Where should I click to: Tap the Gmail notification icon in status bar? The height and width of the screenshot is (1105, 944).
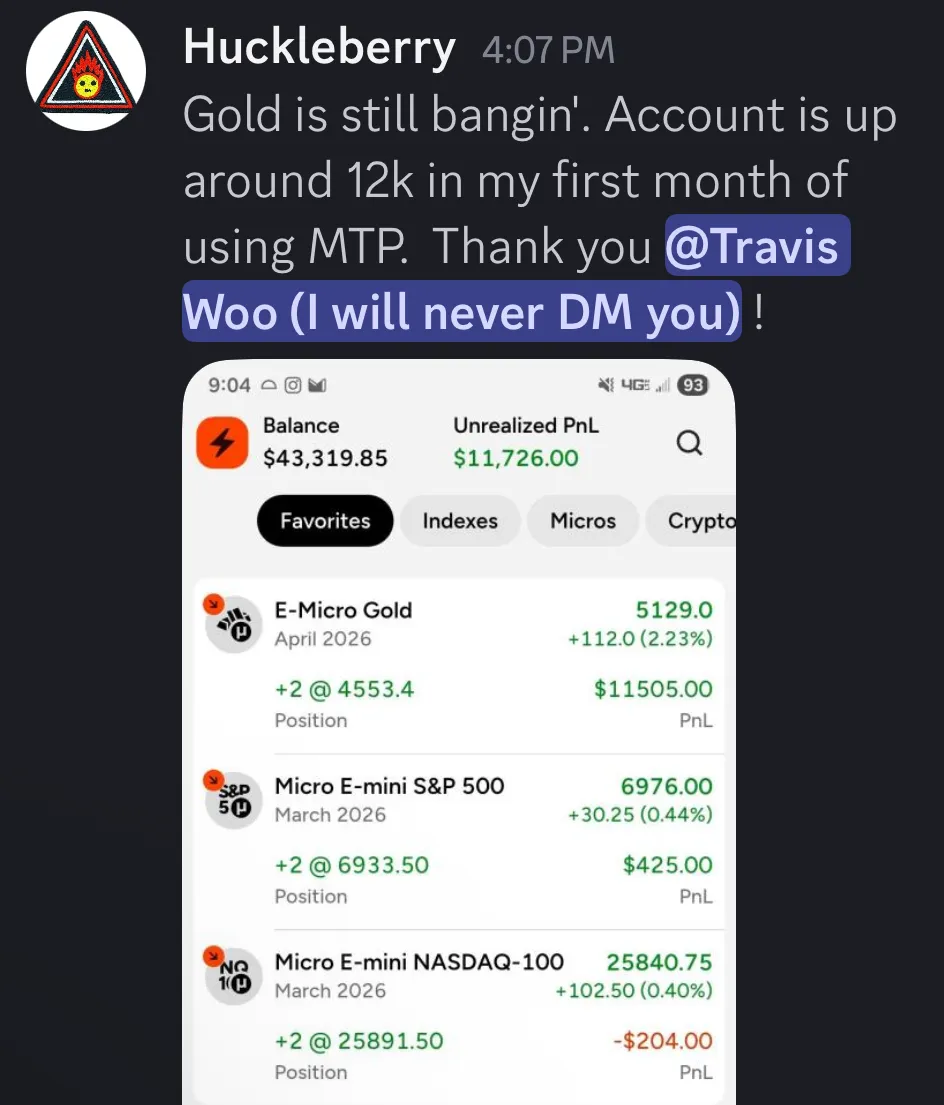click(x=317, y=385)
